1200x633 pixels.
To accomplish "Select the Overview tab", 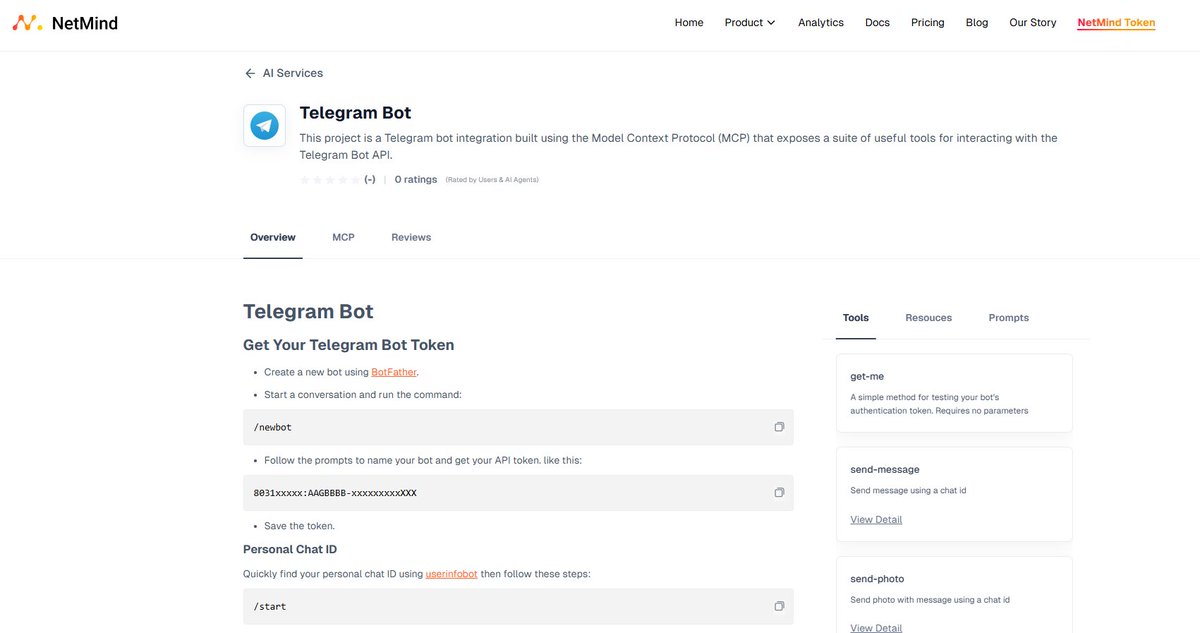I will click(x=273, y=237).
